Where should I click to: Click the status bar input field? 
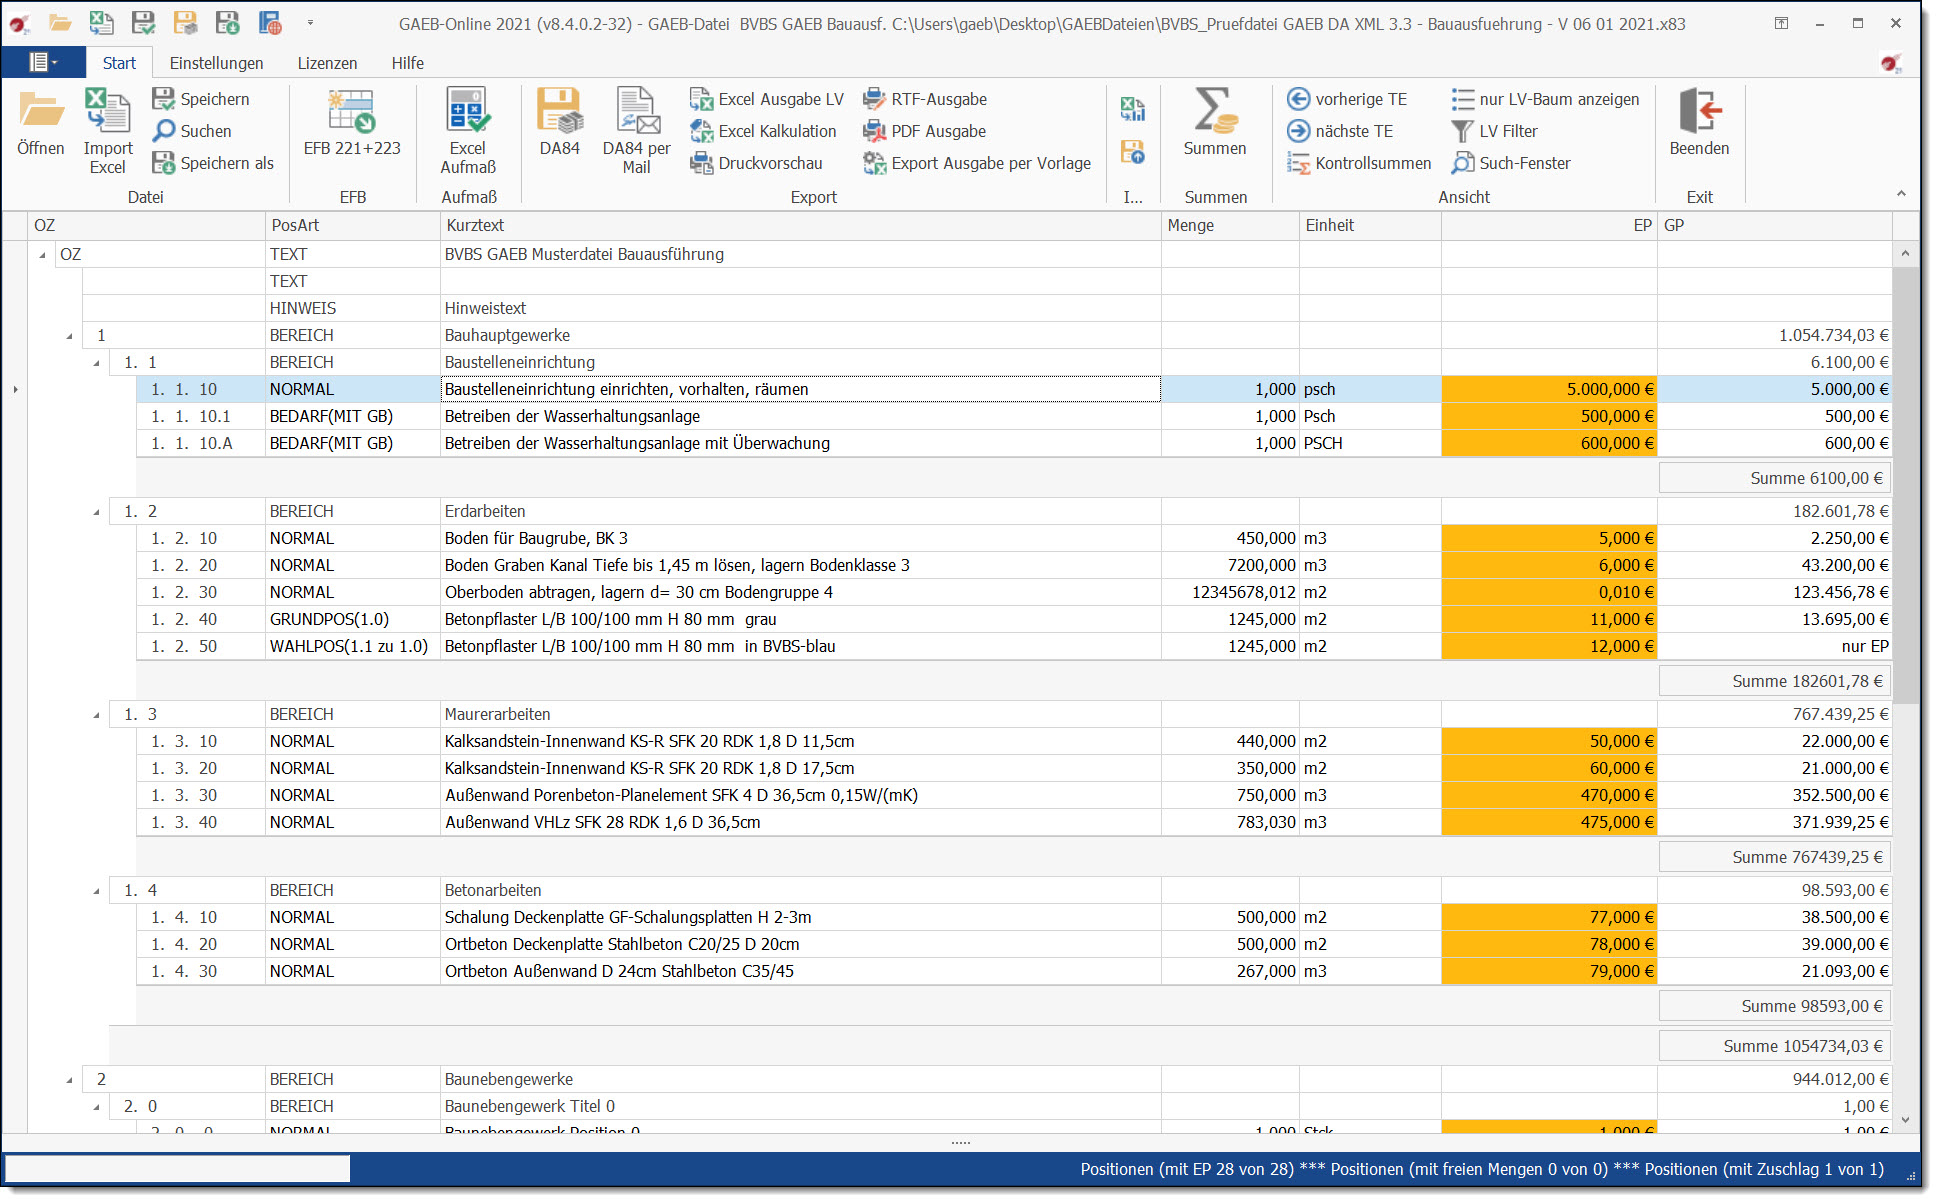tap(178, 1168)
